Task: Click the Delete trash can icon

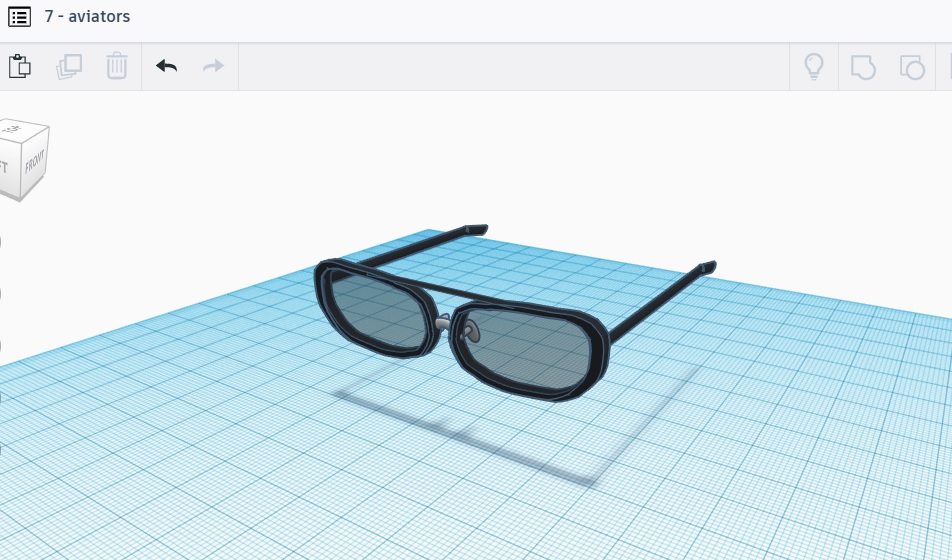Action: [x=117, y=67]
